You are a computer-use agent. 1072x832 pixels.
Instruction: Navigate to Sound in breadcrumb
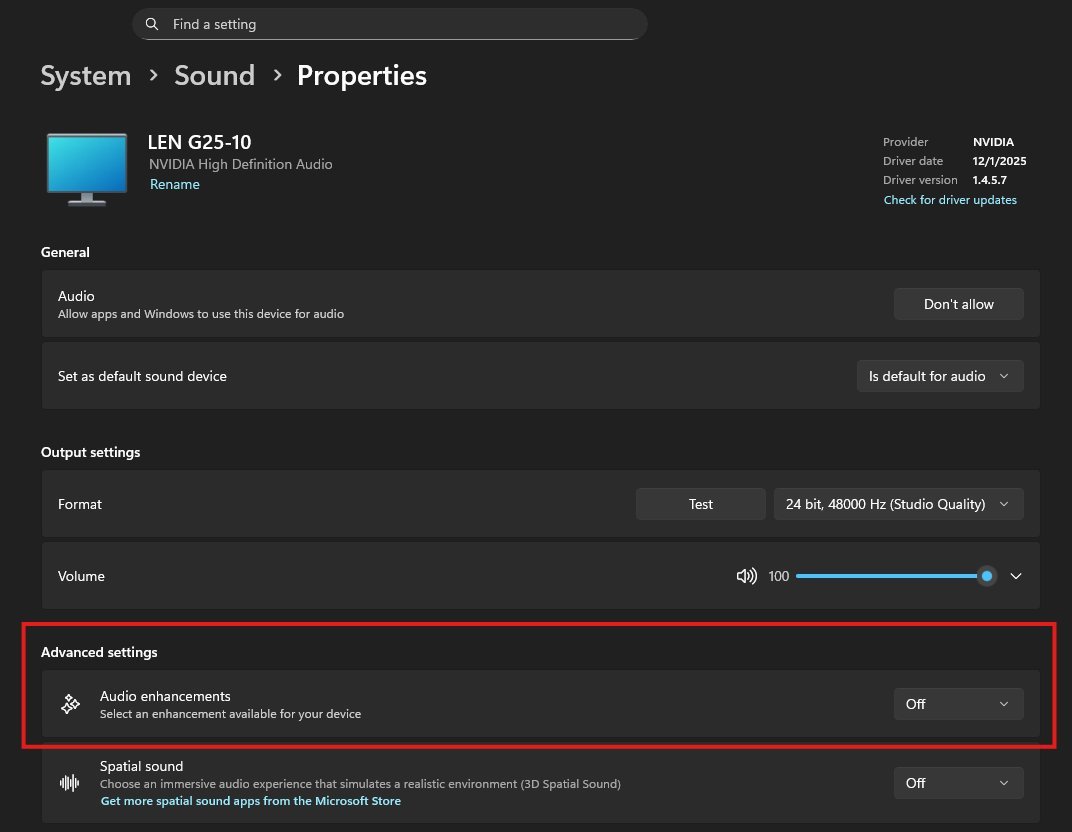pyautogui.click(x=214, y=75)
